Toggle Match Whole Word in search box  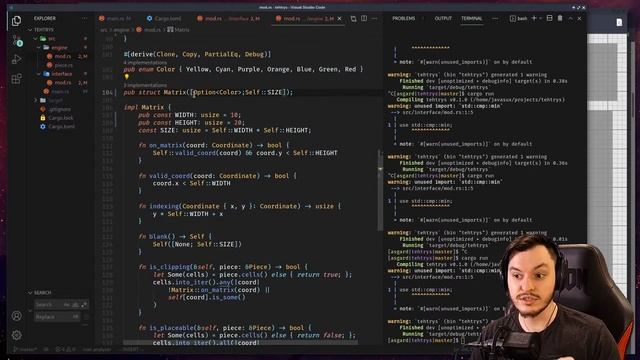(x=76, y=304)
